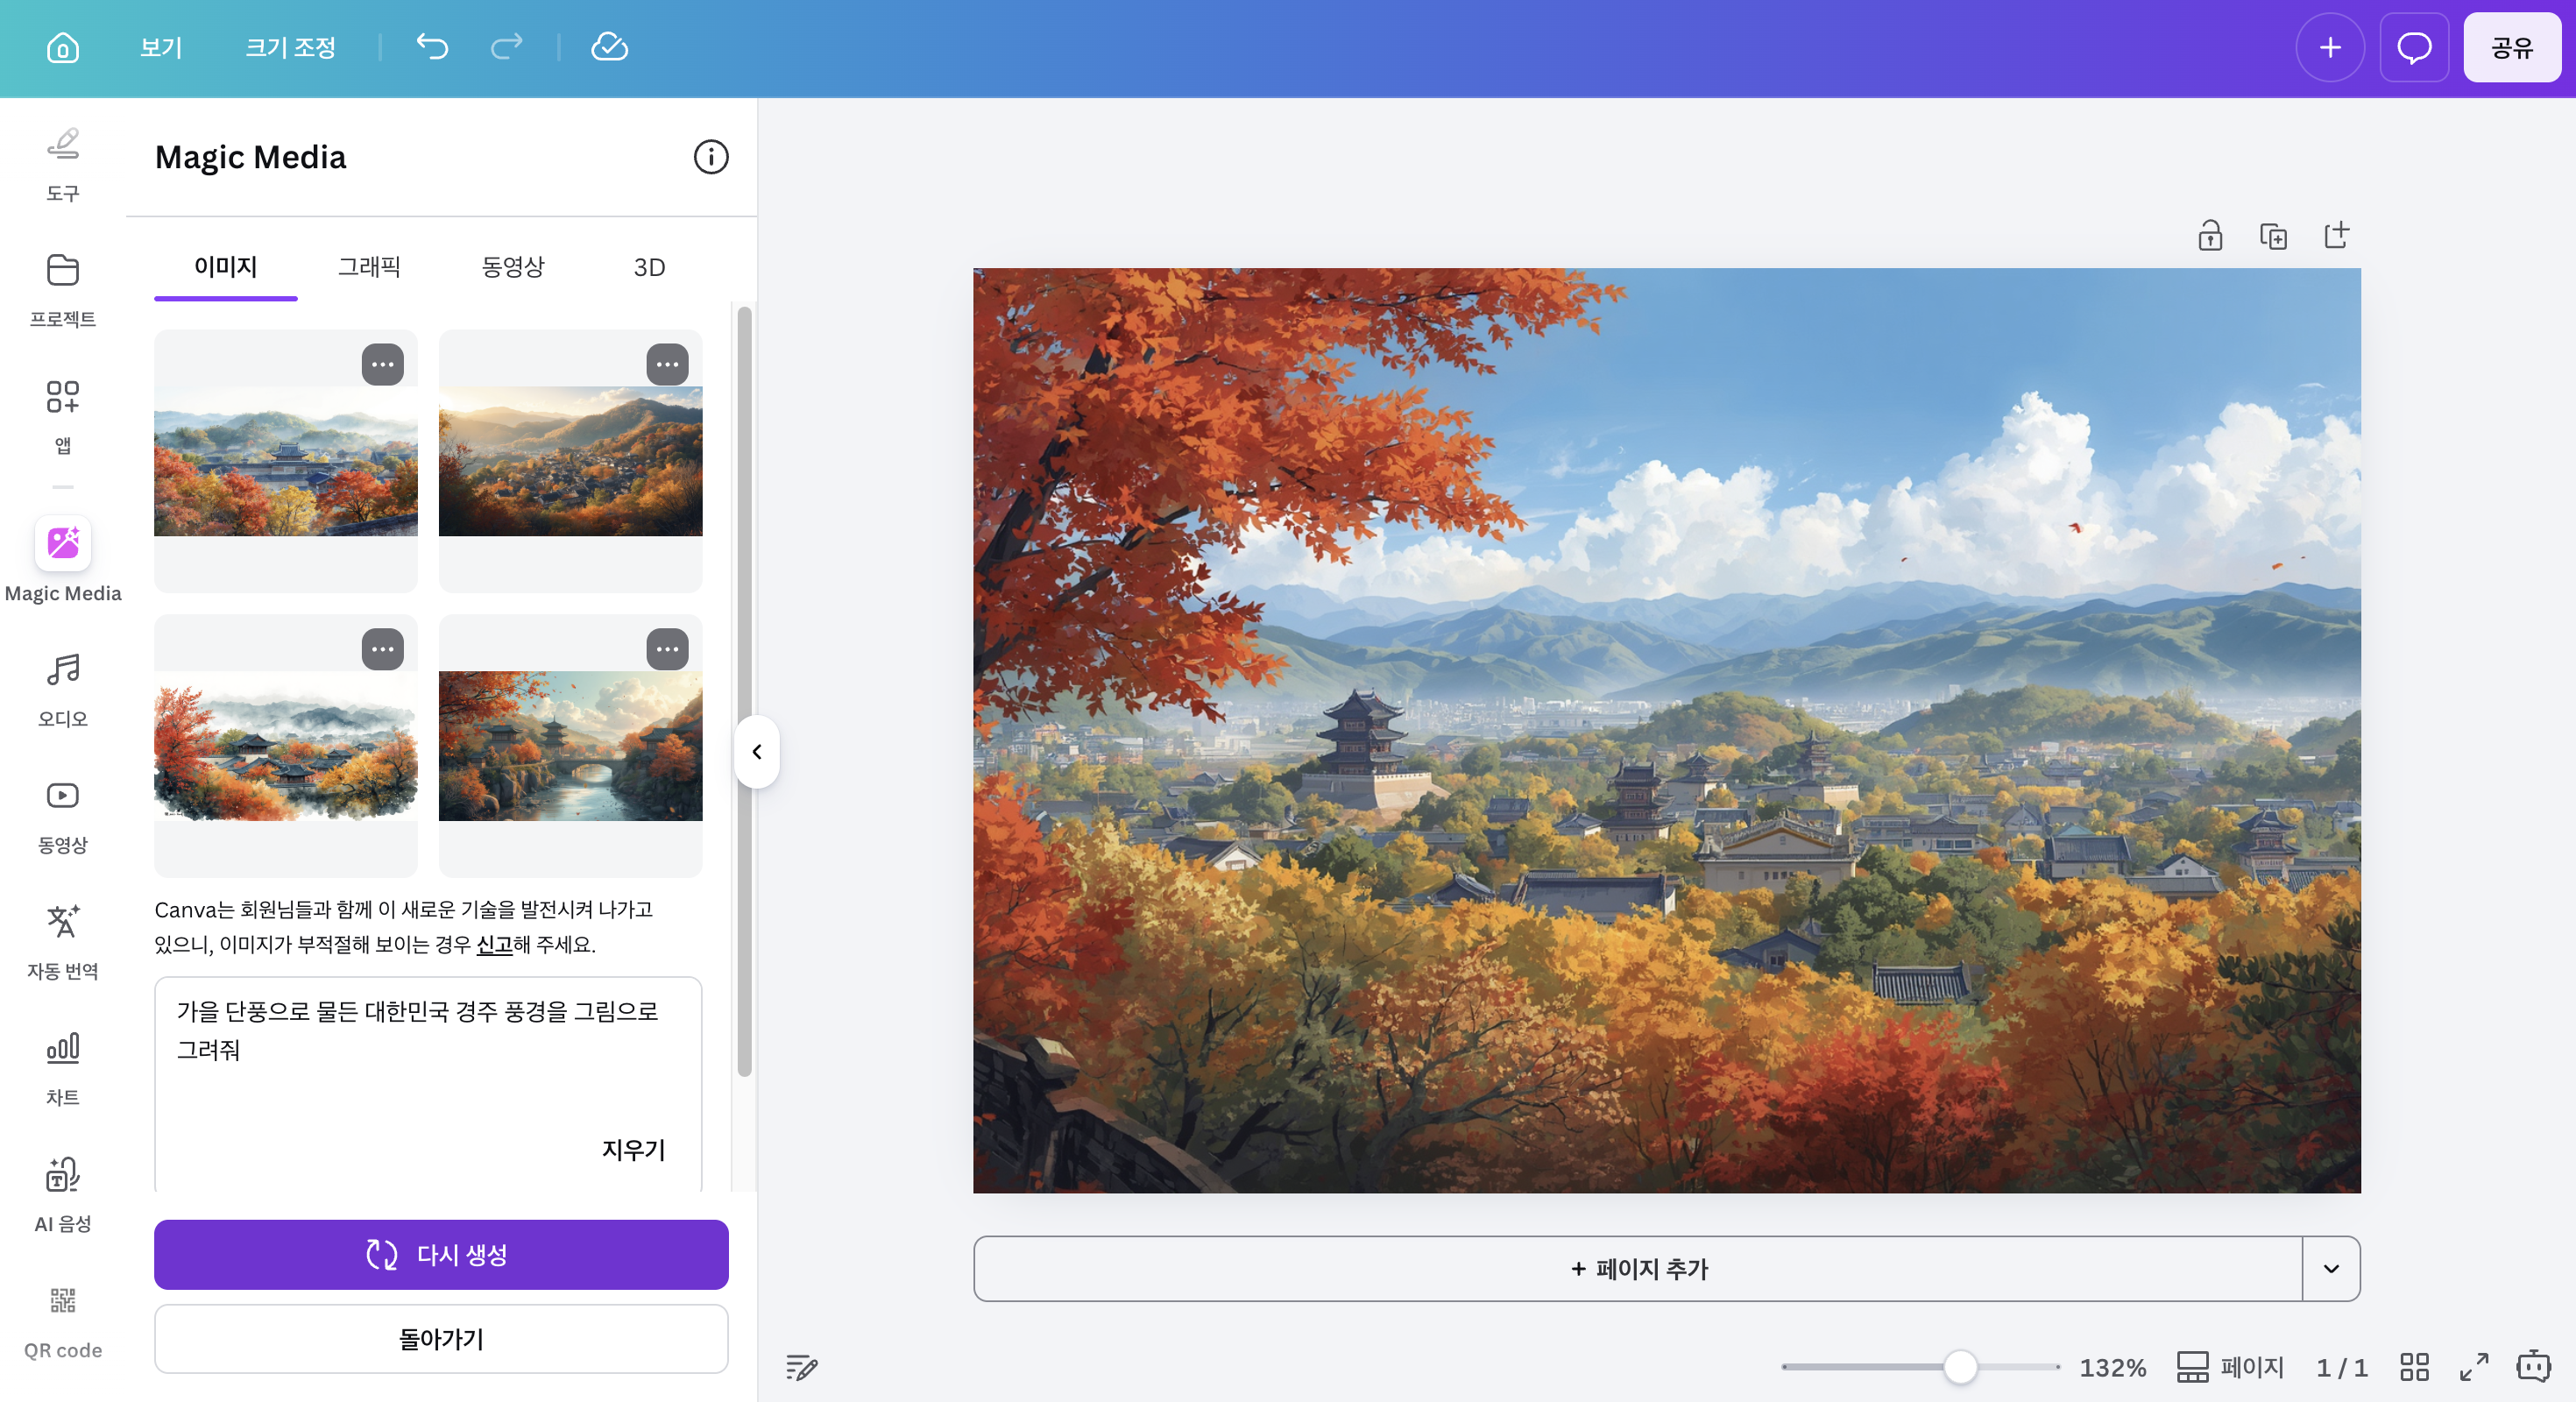Click the lock icon above the canvas
2576x1402 pixels.
point(2209,235)
